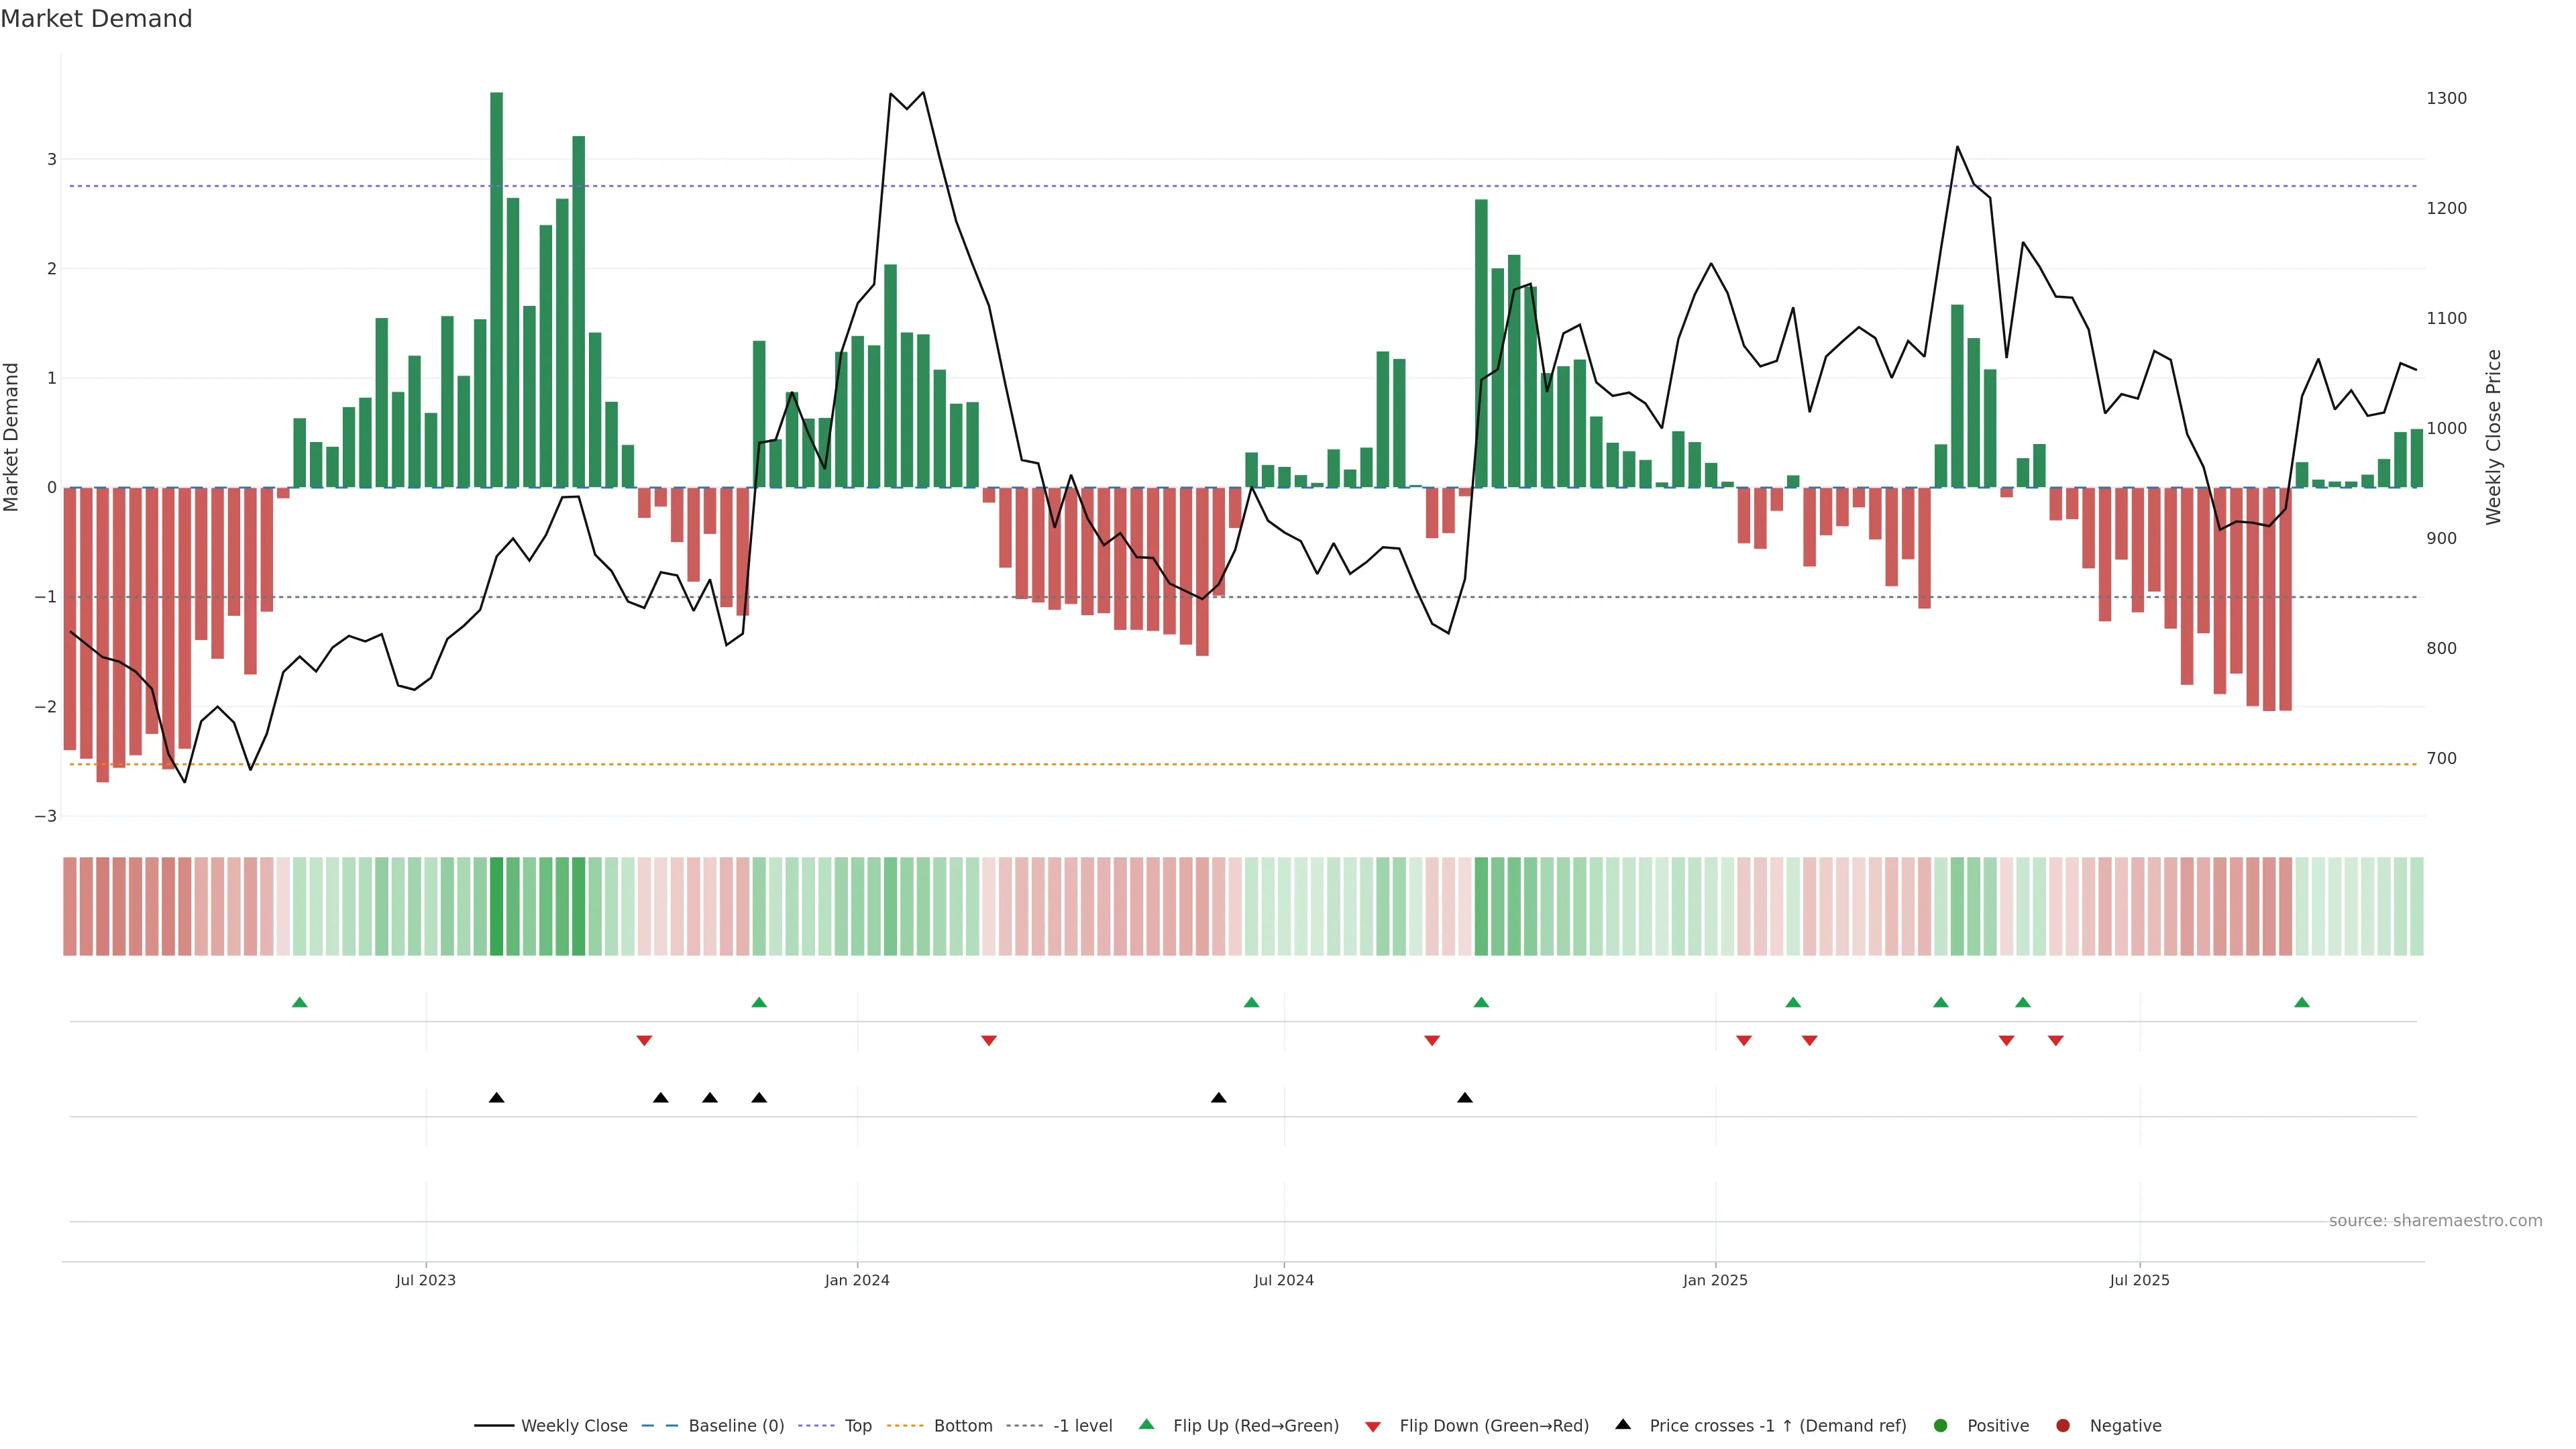This screenshot has height=1449, width=2576.
Task: Toggle the Top dotted line legend entry
Action: (857, 1425)
